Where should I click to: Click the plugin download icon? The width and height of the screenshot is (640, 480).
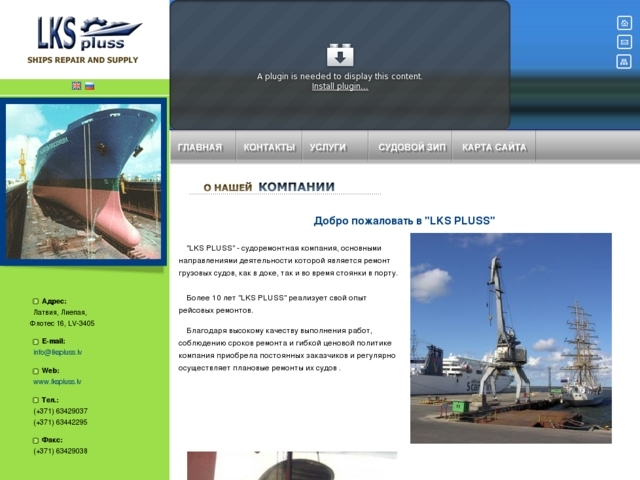point(340,55)
